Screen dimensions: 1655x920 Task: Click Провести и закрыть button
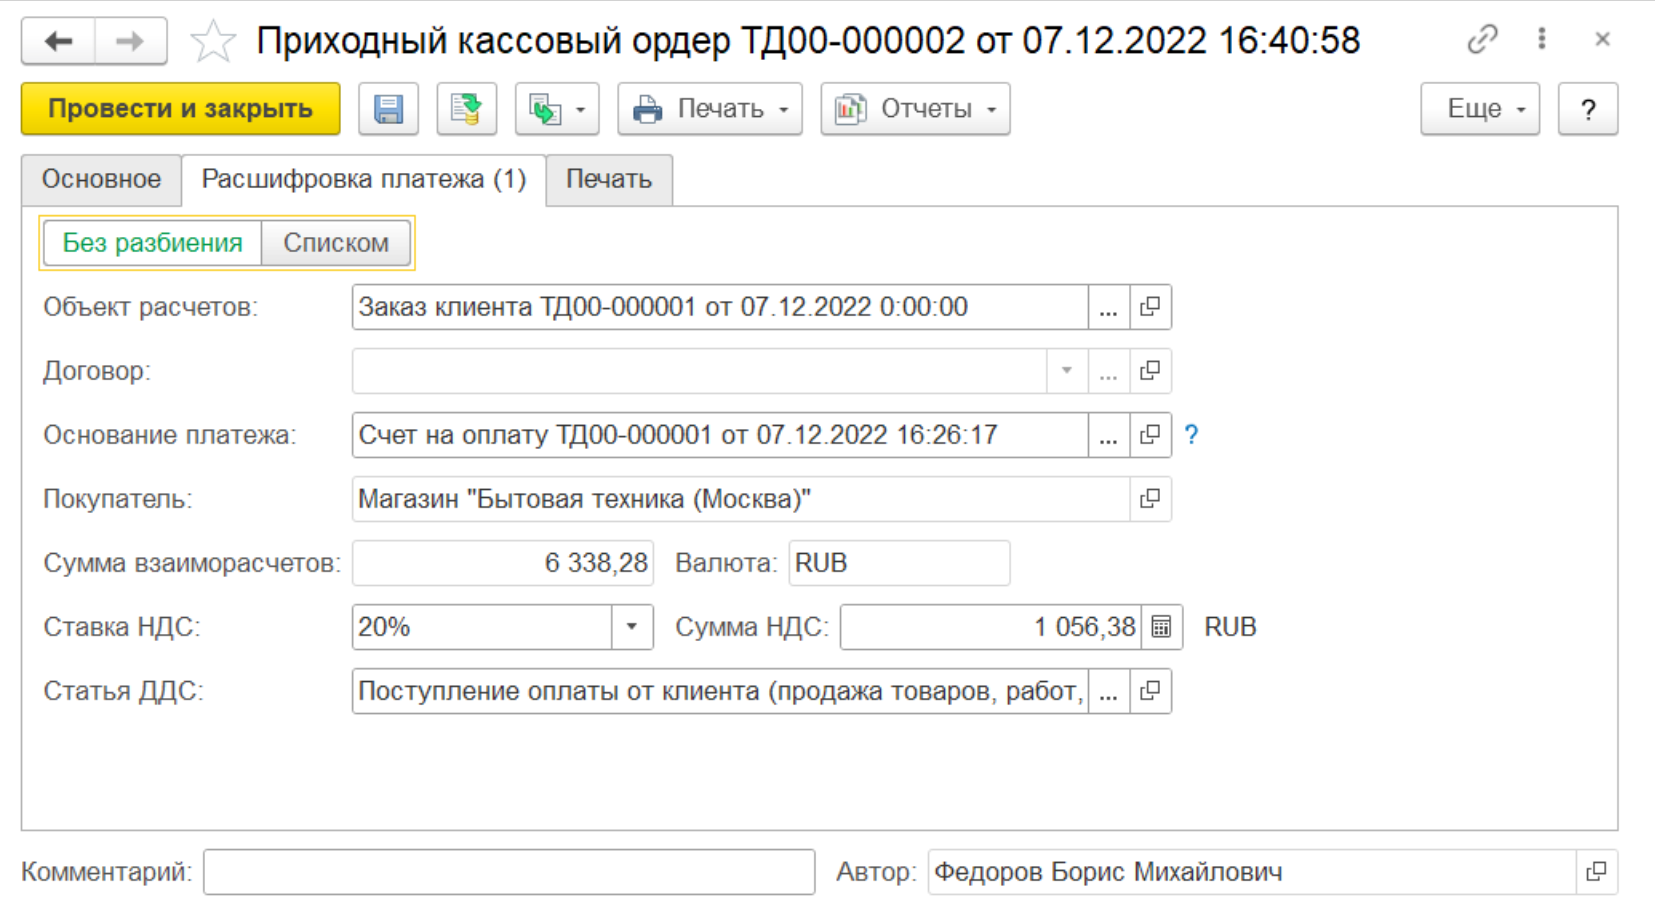(180, 109)
